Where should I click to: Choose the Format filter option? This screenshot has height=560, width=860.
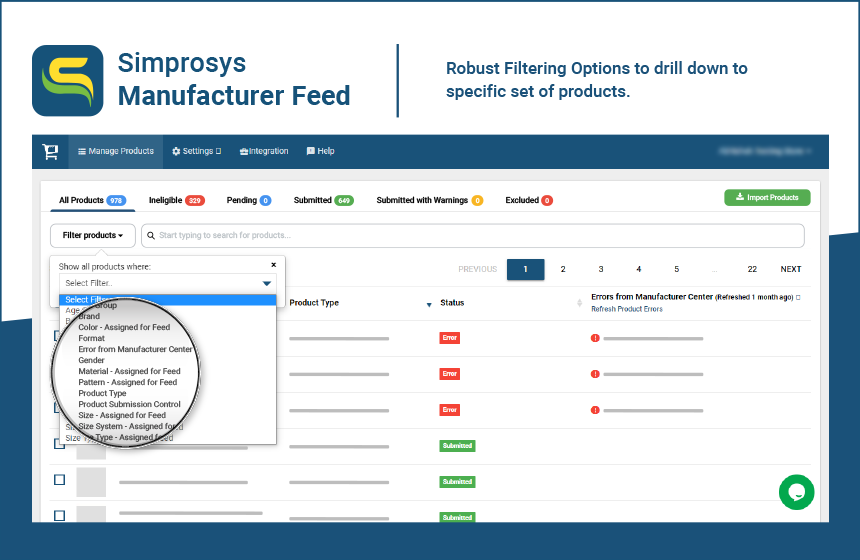(x=91, y=338)
